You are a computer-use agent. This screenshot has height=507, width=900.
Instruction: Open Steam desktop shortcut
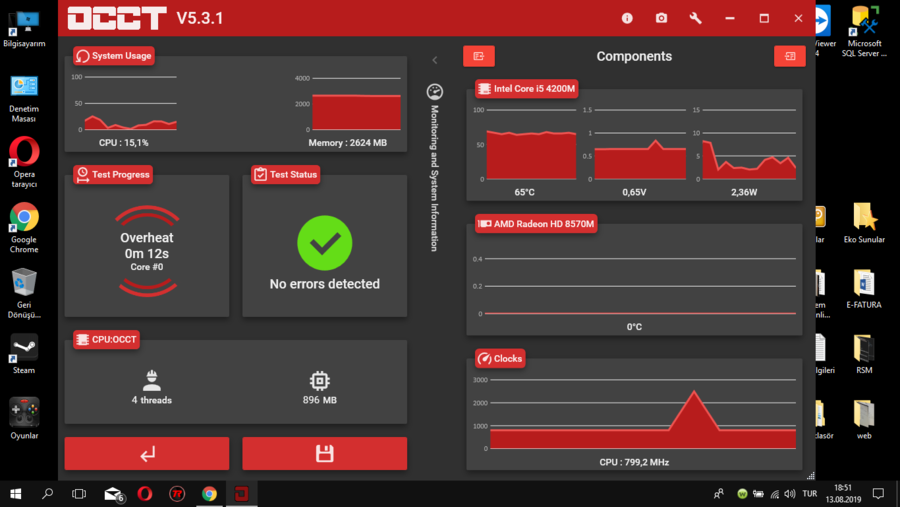click(24, 354)
